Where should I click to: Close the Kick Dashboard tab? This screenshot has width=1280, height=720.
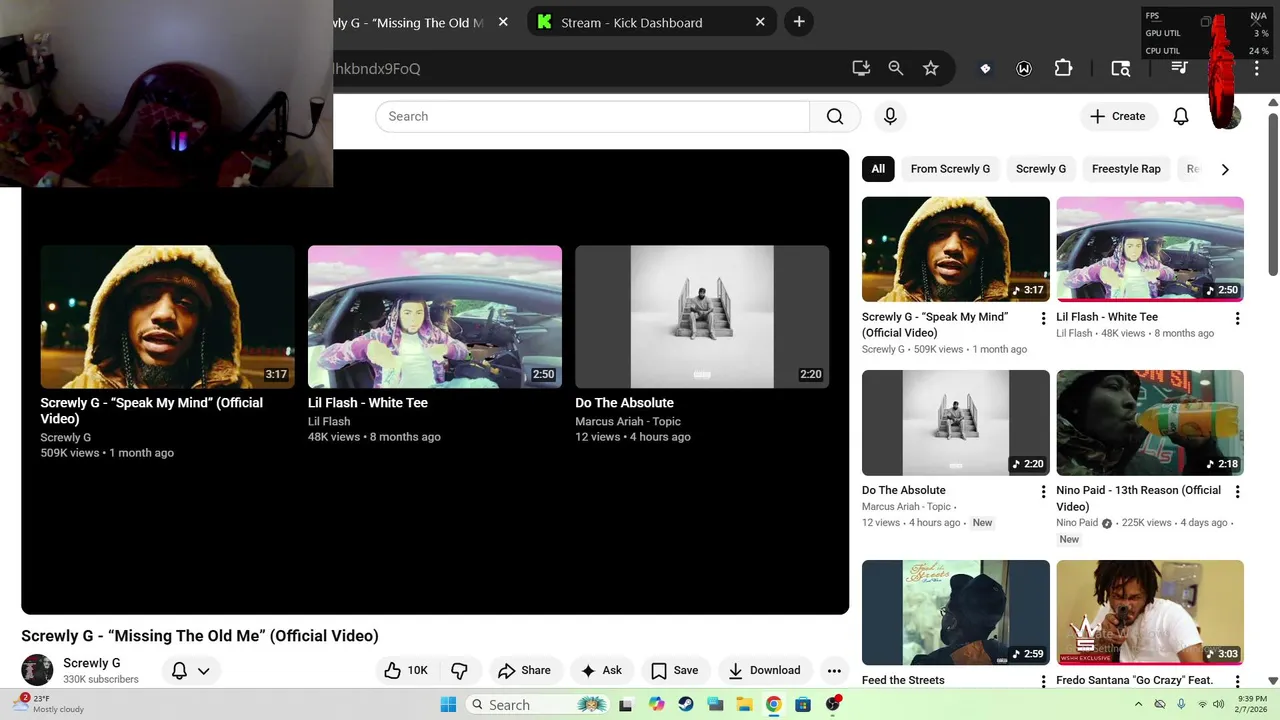pos(760,22)
